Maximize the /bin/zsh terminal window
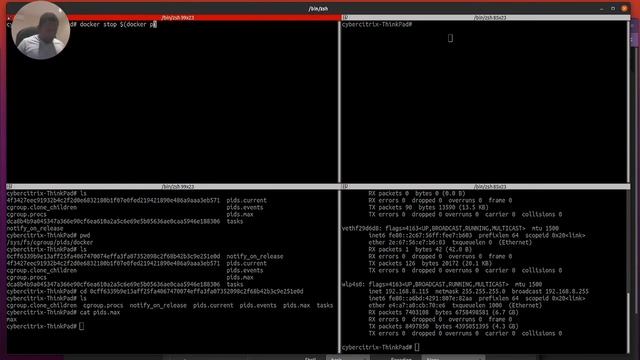Viewport: 640px width, 360px height. click(613, 8)
